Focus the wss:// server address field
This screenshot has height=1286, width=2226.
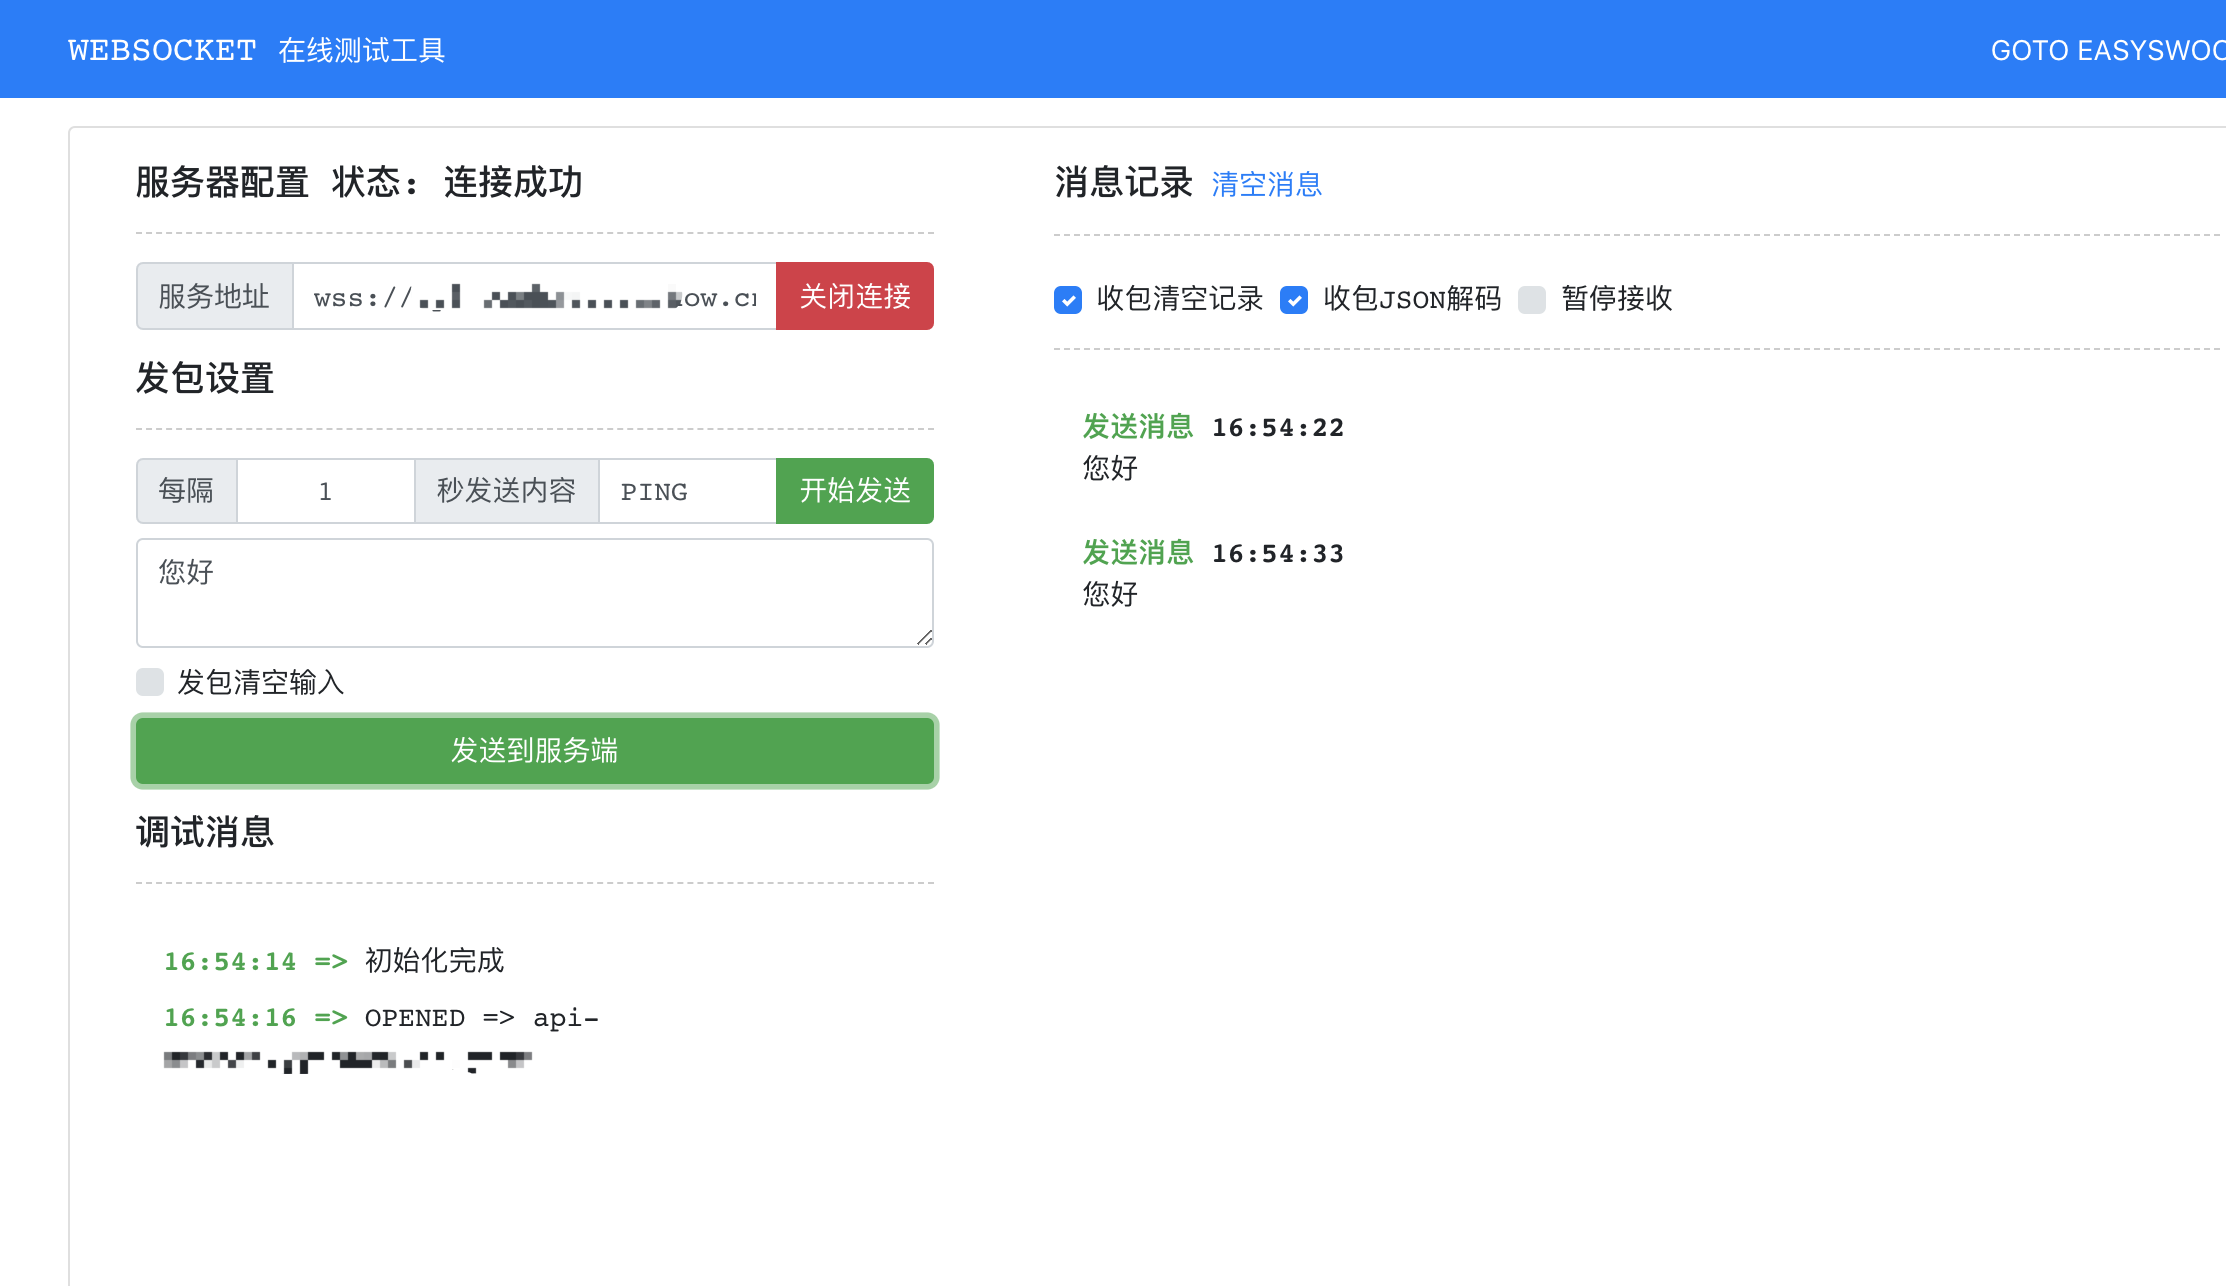pos(535,297)
